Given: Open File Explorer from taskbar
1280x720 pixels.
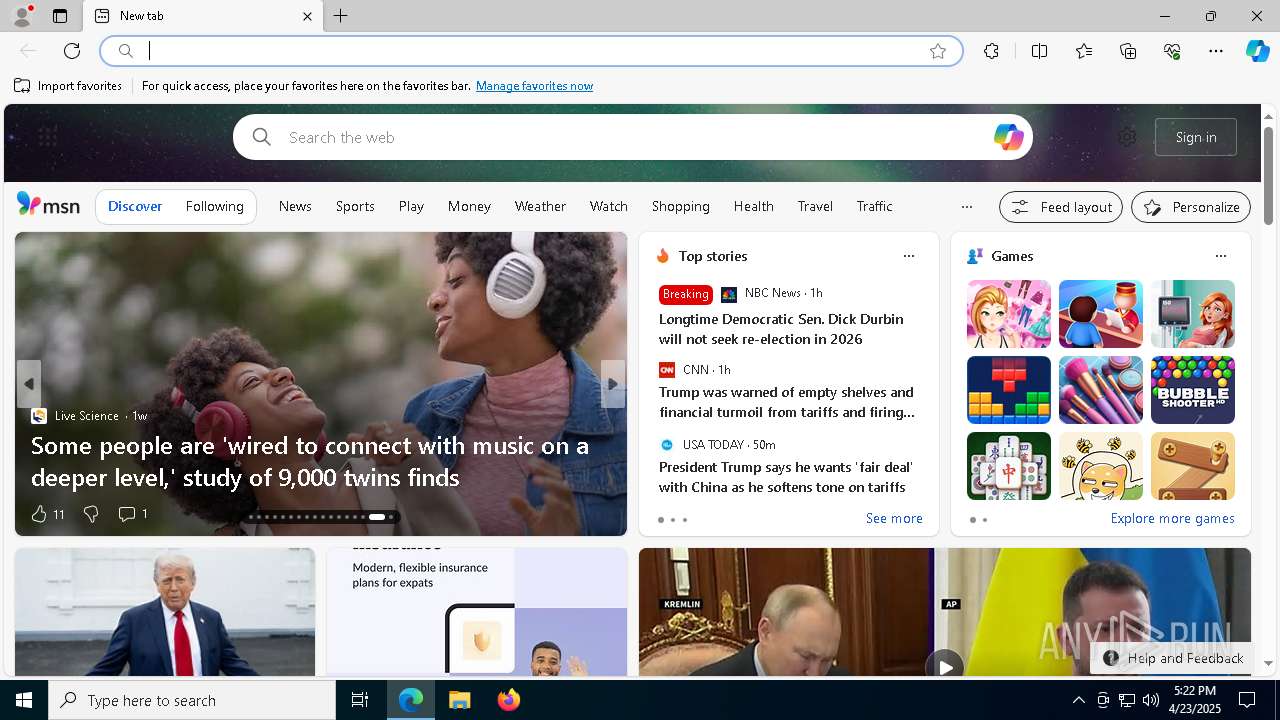Looking at the screenshot, I should click(459, 700).
